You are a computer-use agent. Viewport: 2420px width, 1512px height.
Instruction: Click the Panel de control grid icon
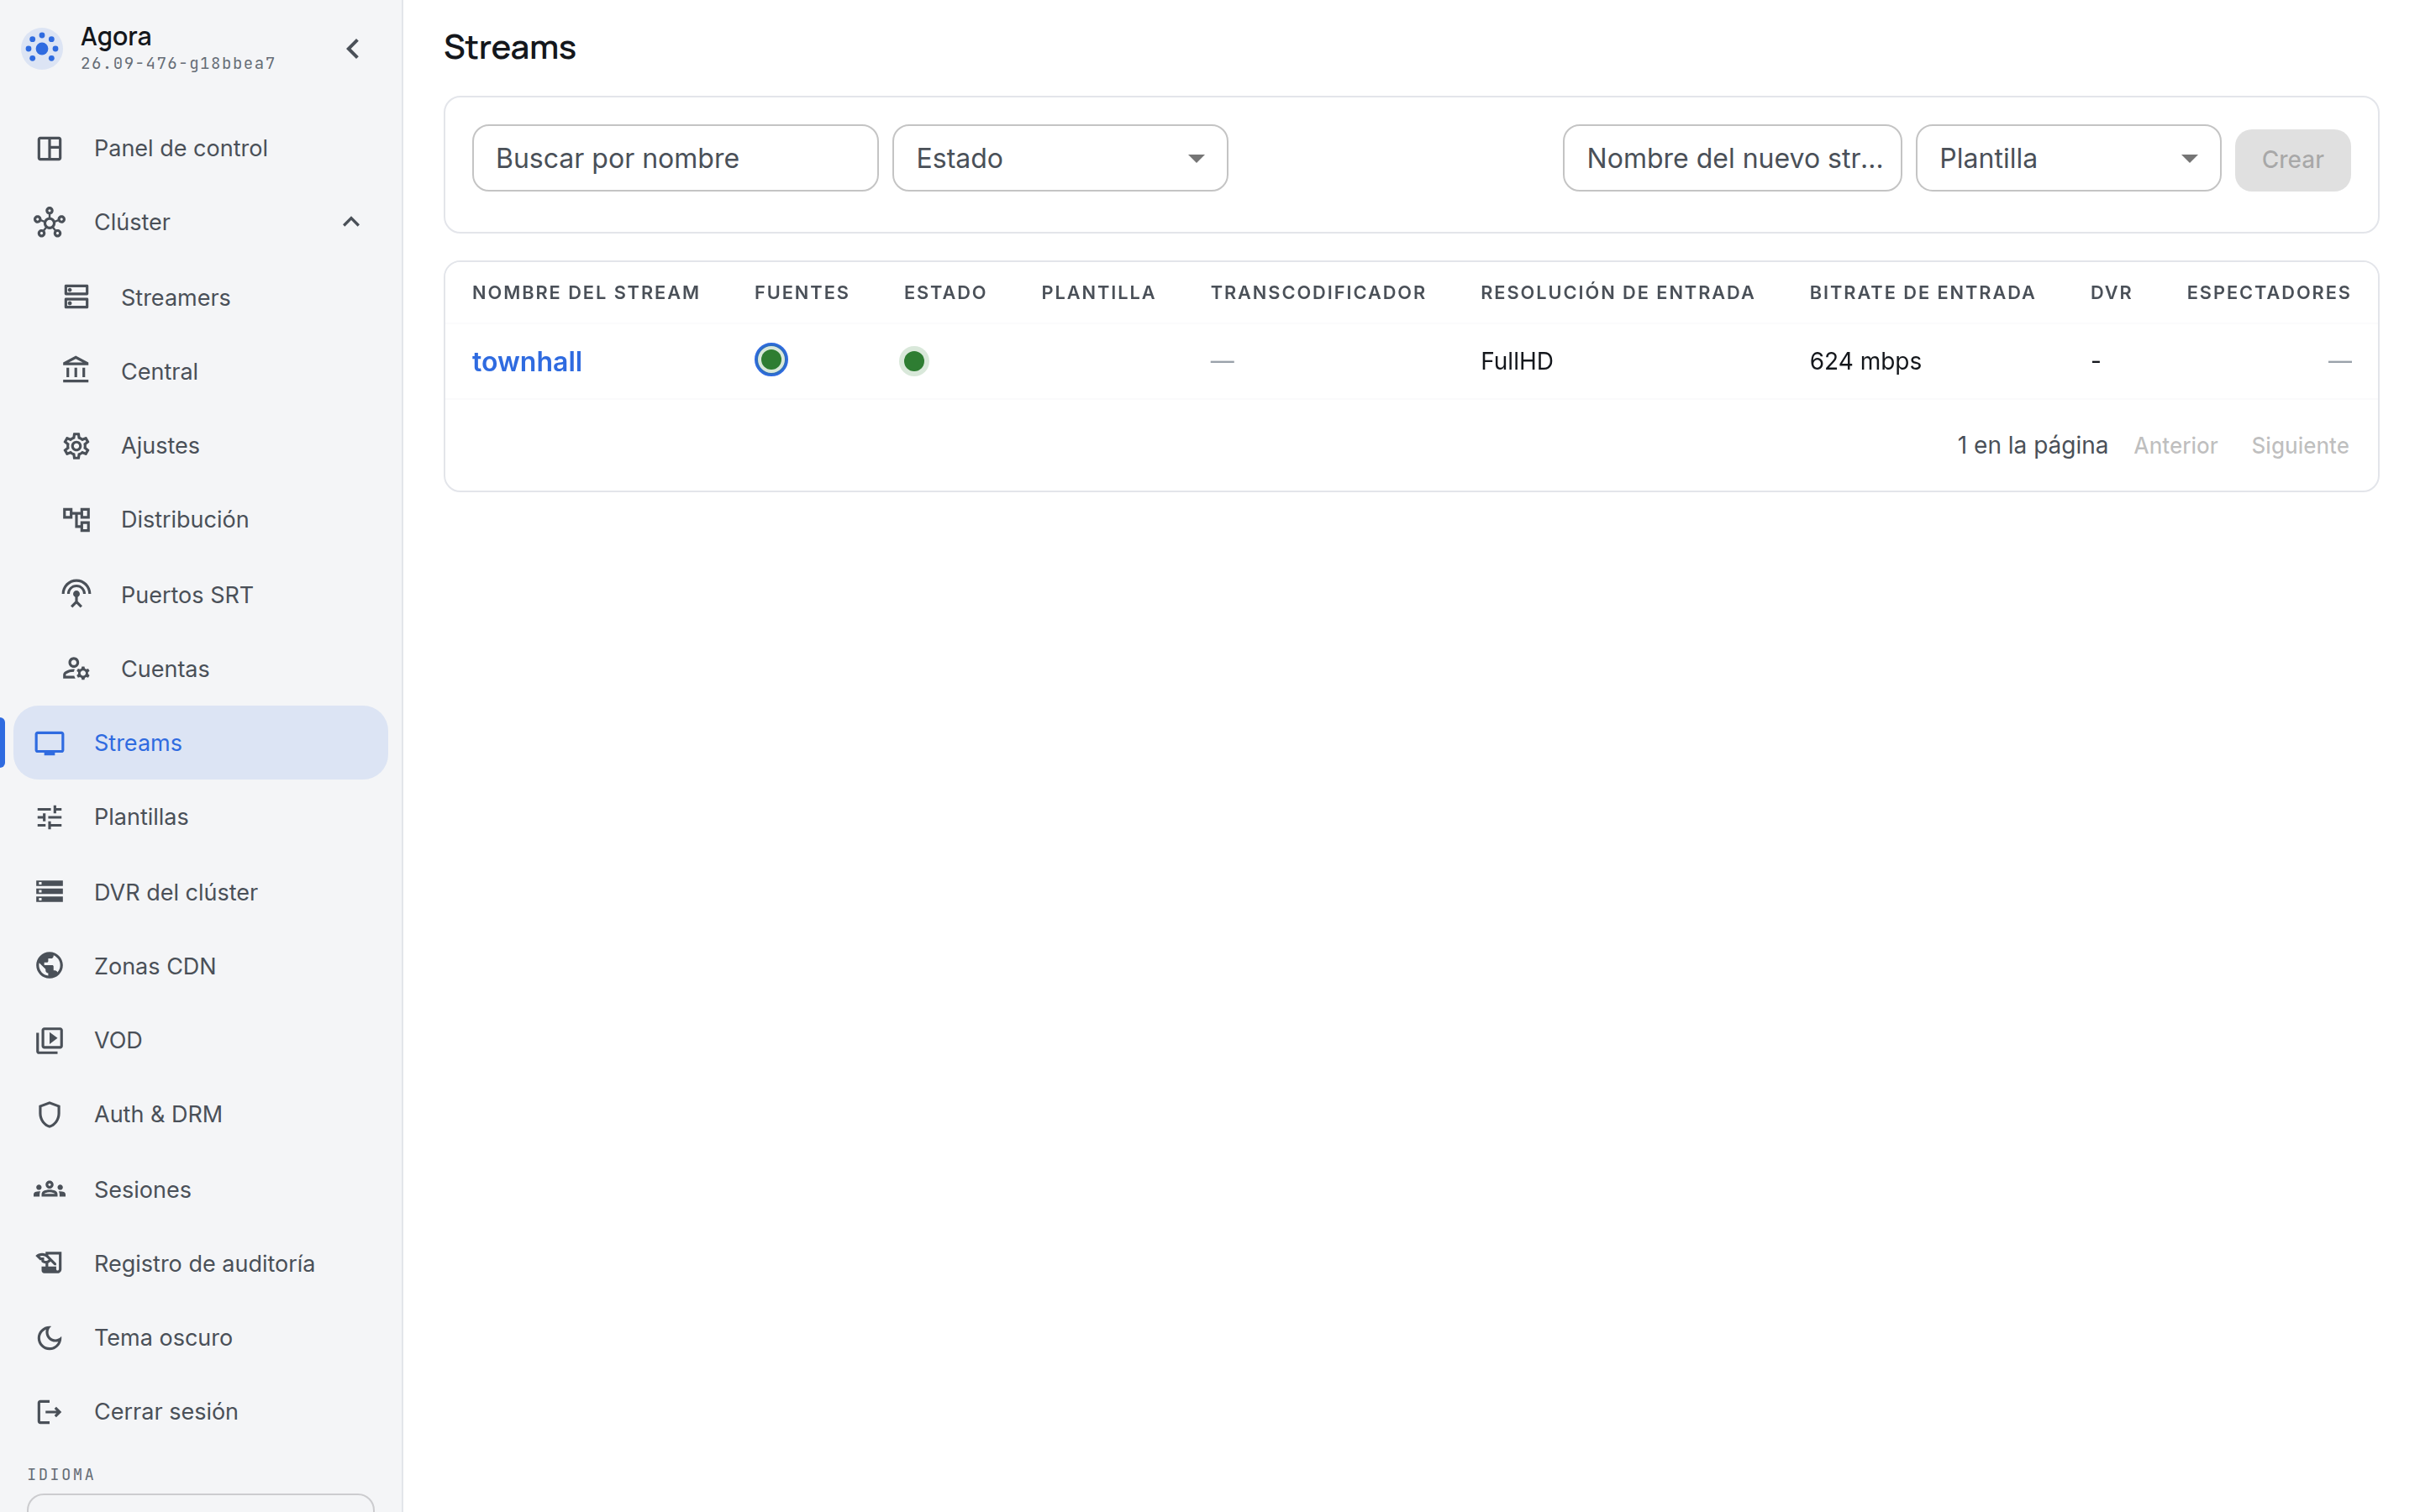(x=49, y=148)
